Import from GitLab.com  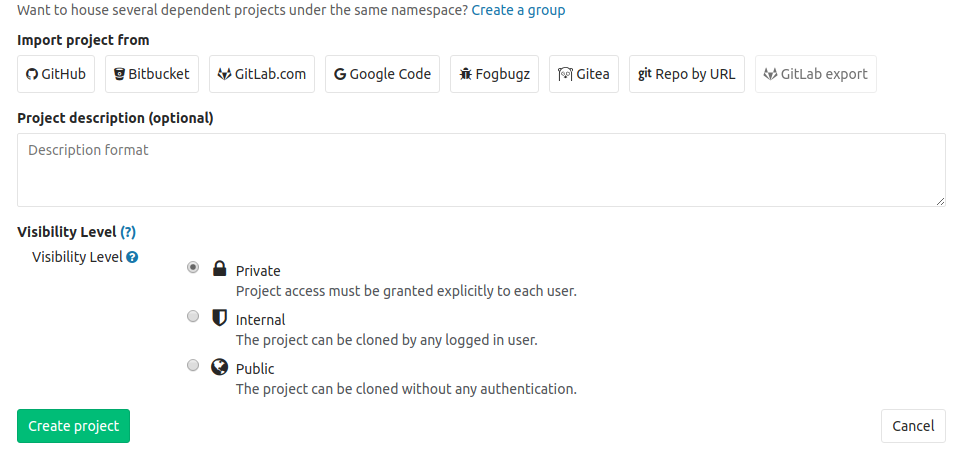(x=262, y=74)
